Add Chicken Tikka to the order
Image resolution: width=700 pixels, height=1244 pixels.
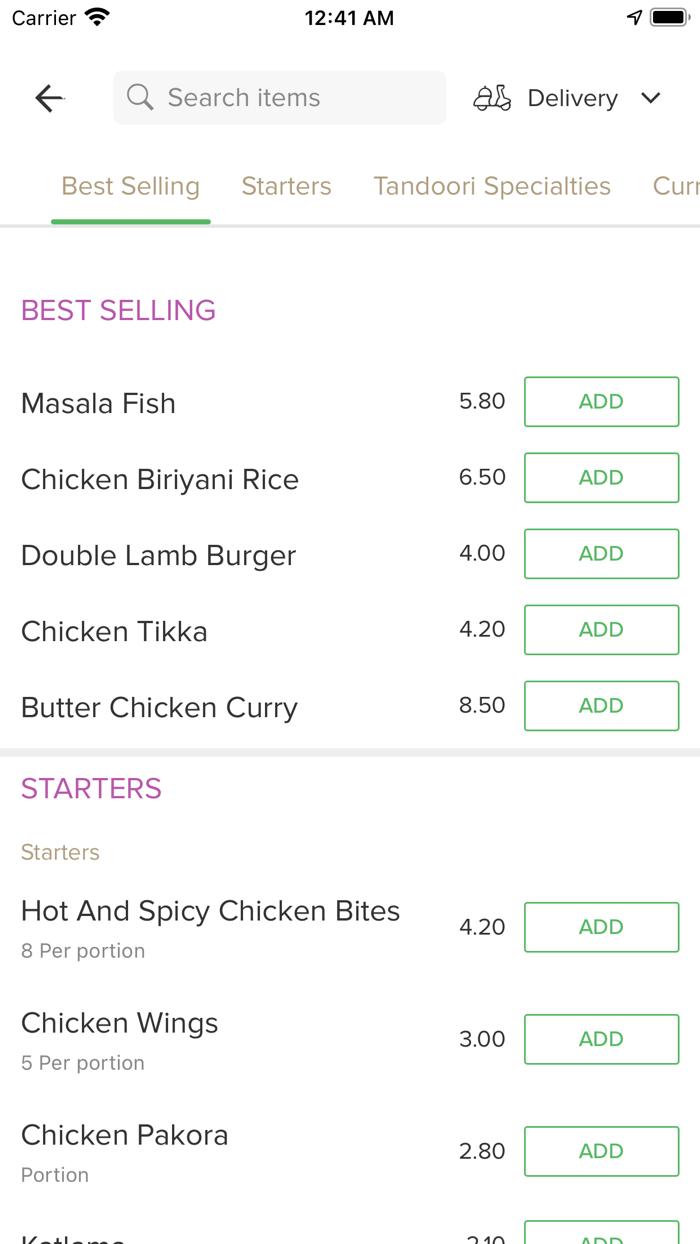click(x=601, y=629)
